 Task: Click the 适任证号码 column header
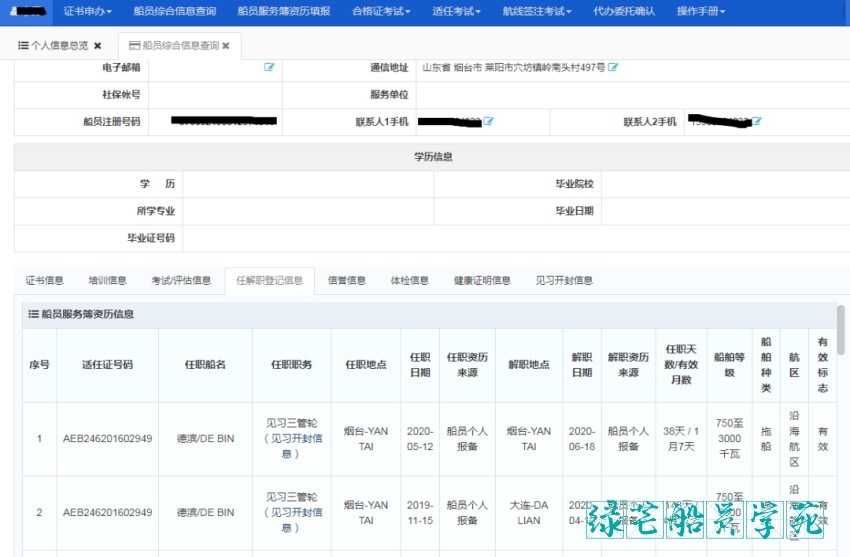coord(107,365)
